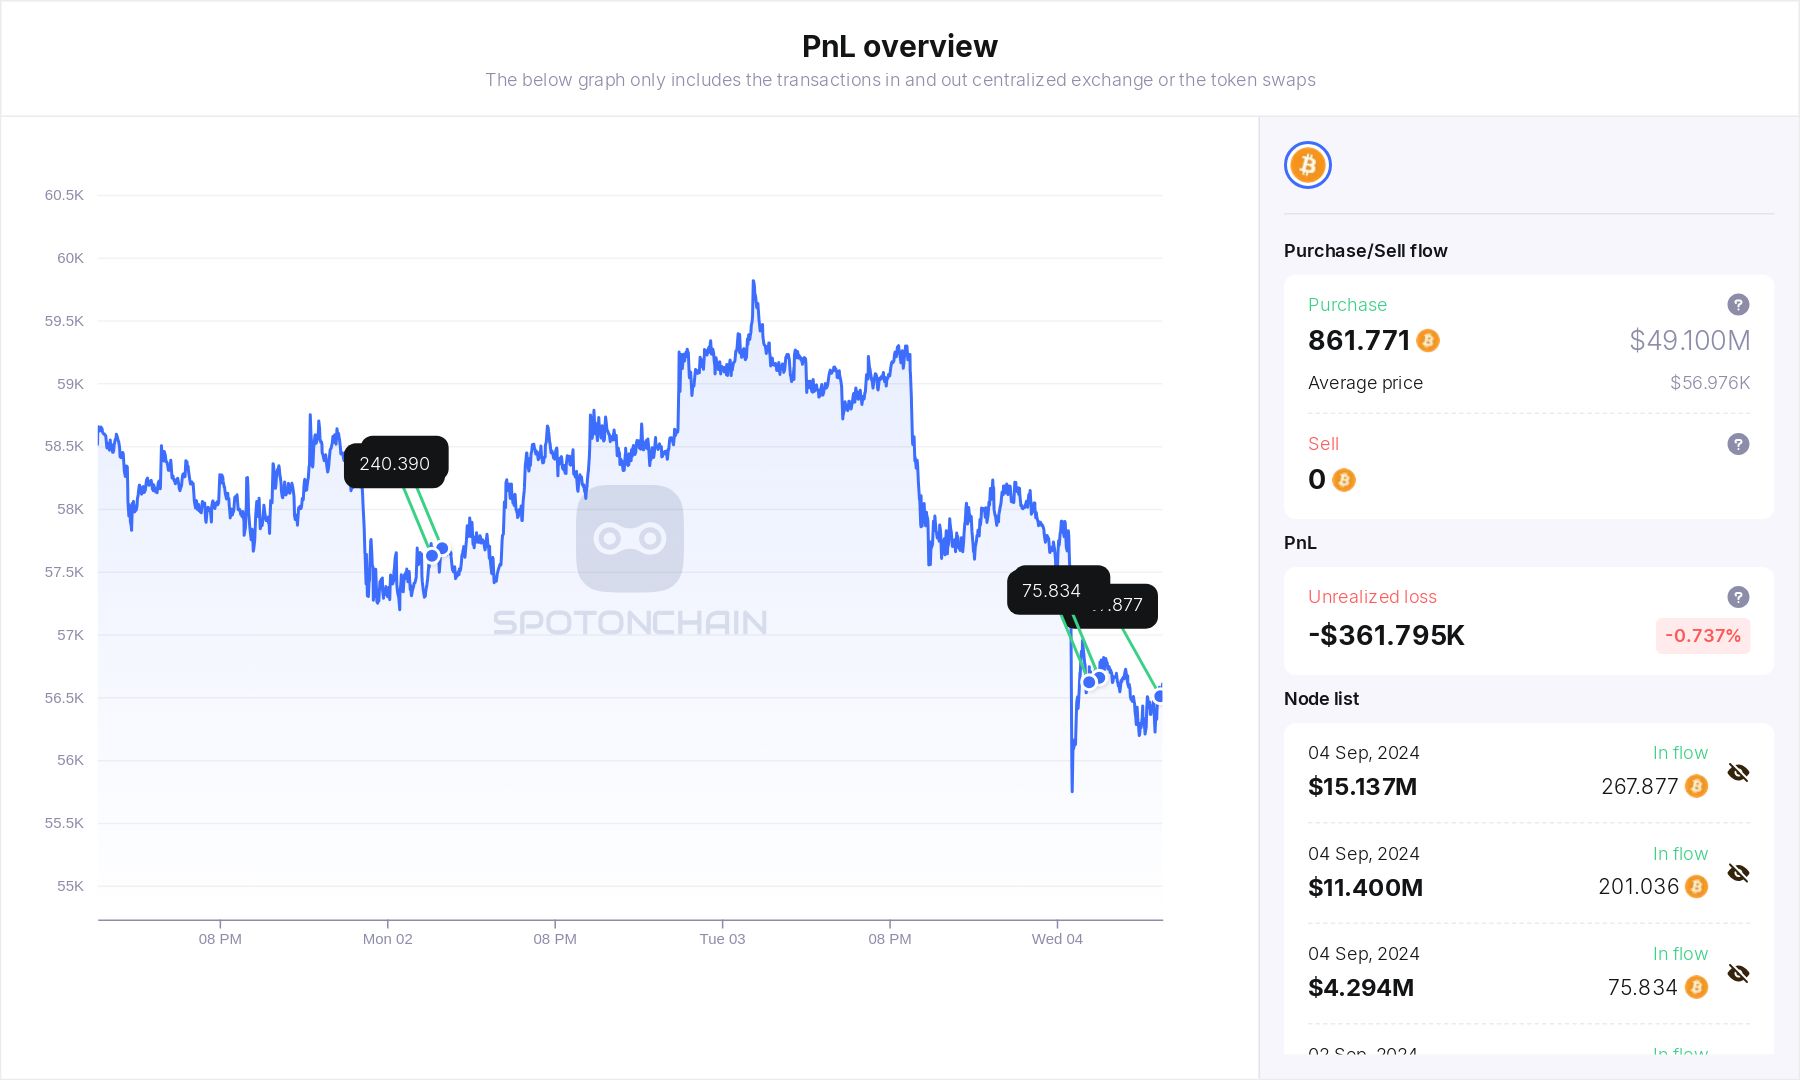
Task: Click the Bitcoin icon beside 267.877 inflow
Action: [1695, 787]
